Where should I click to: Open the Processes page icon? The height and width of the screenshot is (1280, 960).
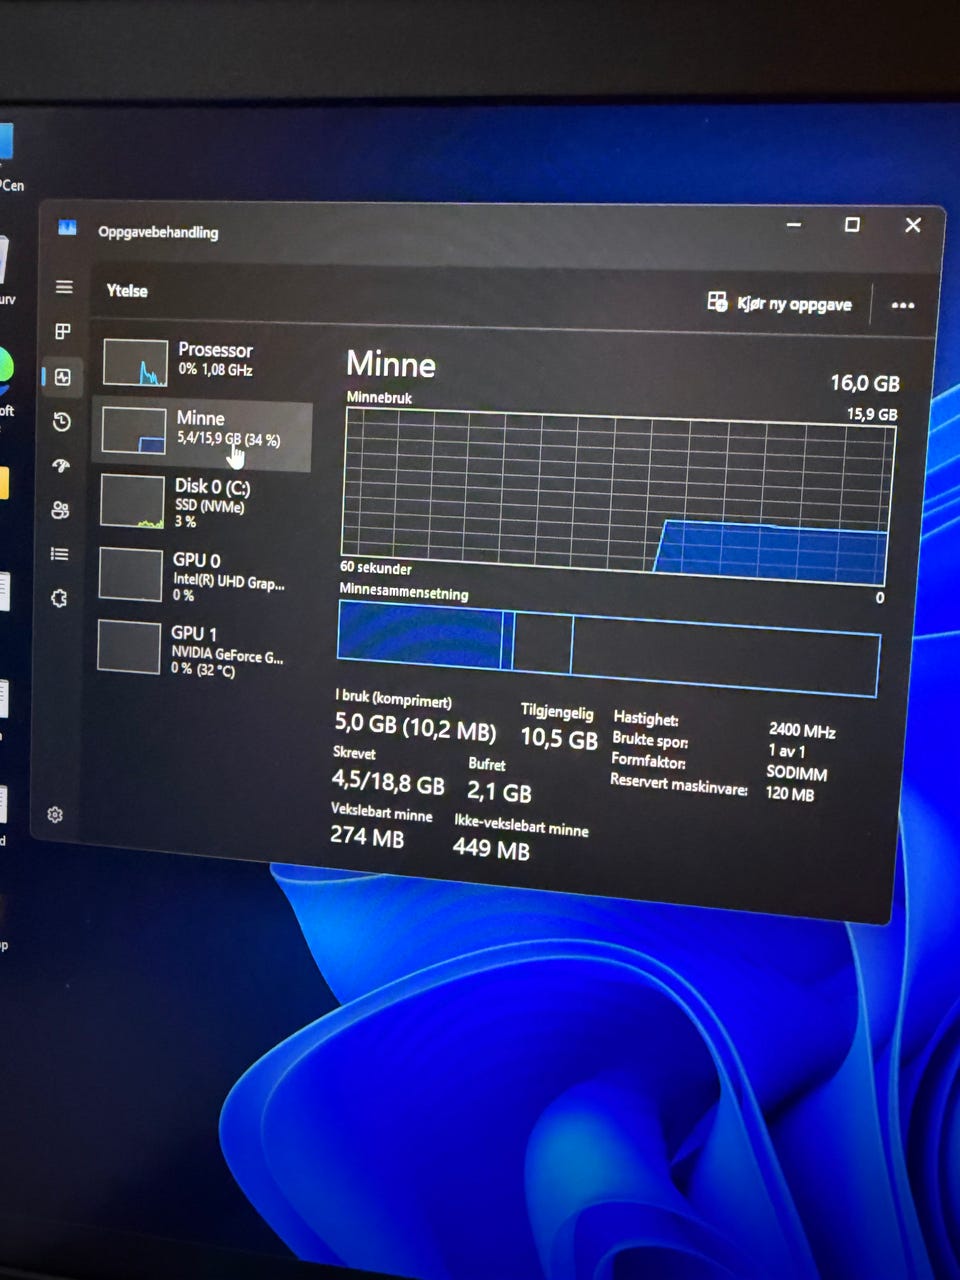[63, 331]
